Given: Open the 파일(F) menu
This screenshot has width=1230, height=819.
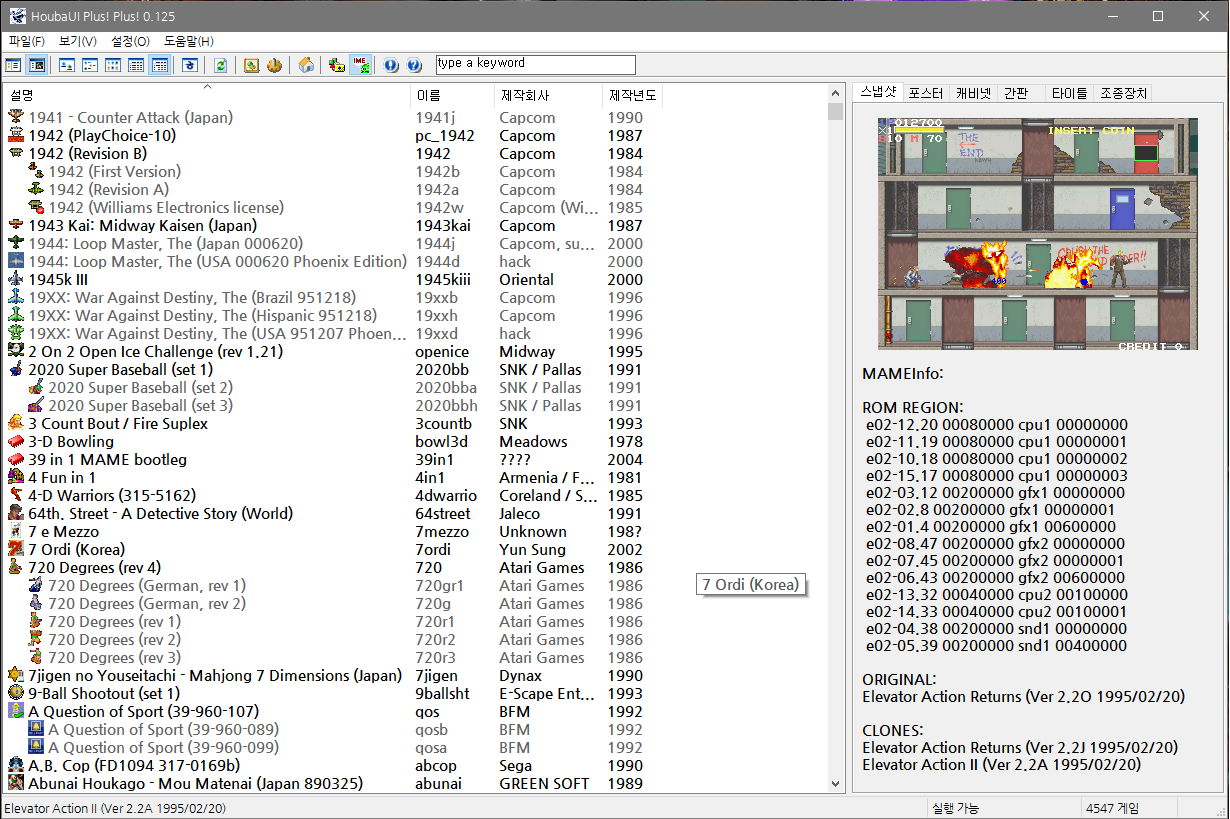Looking at the screenshot, I should [27, 41].
